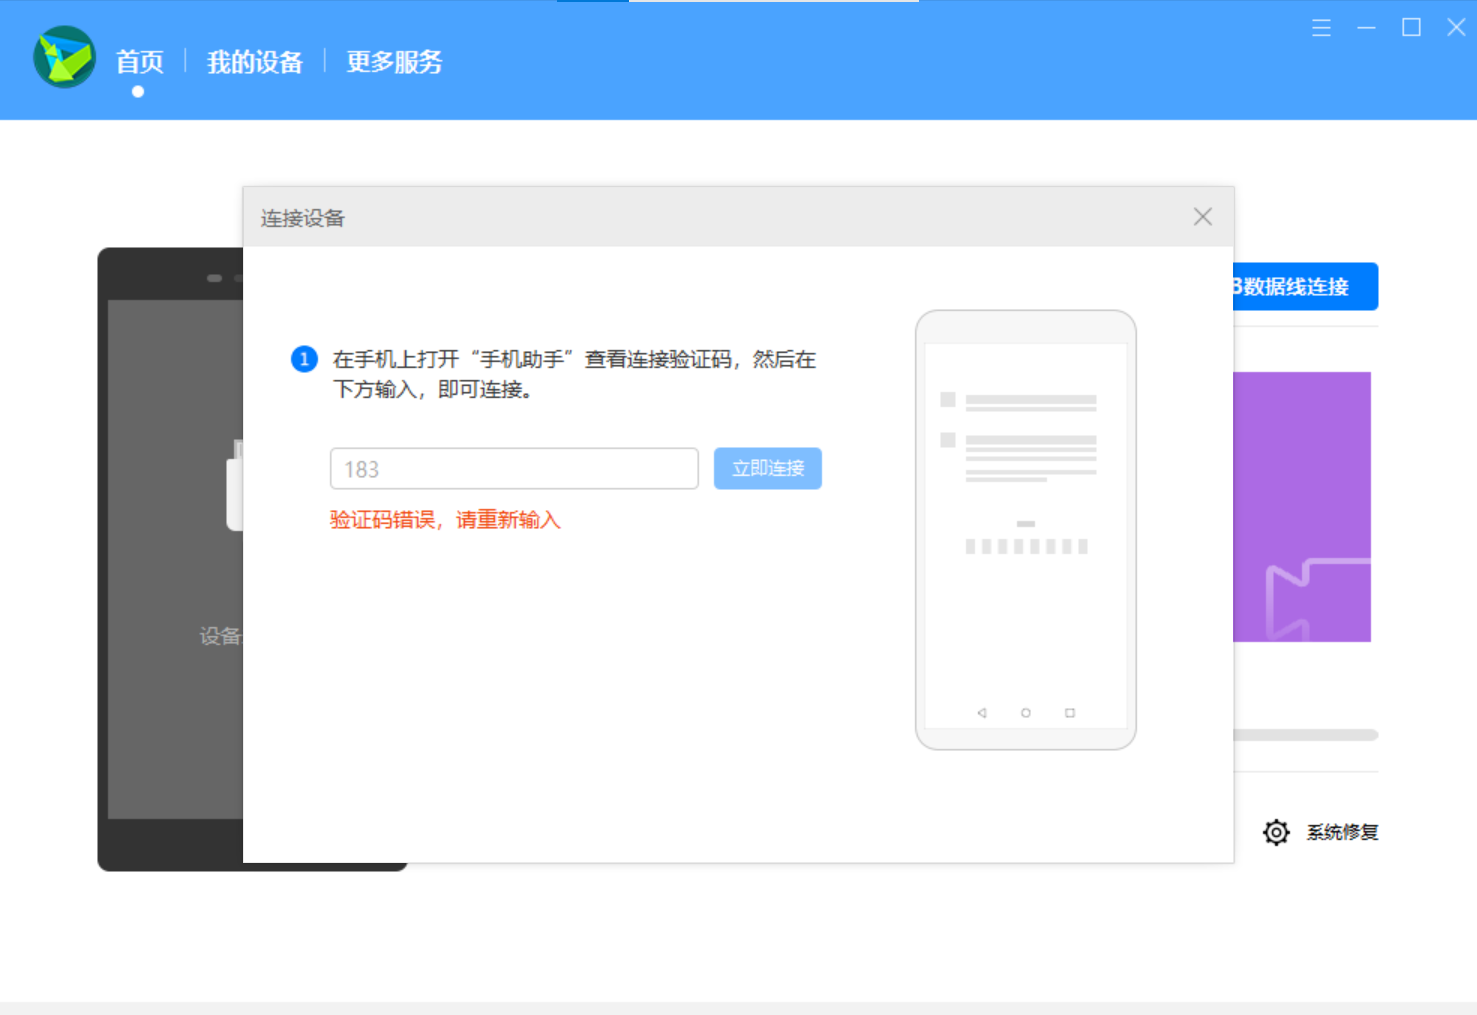
Task: Minimize the main window
Action: [x=1366, y=28]
